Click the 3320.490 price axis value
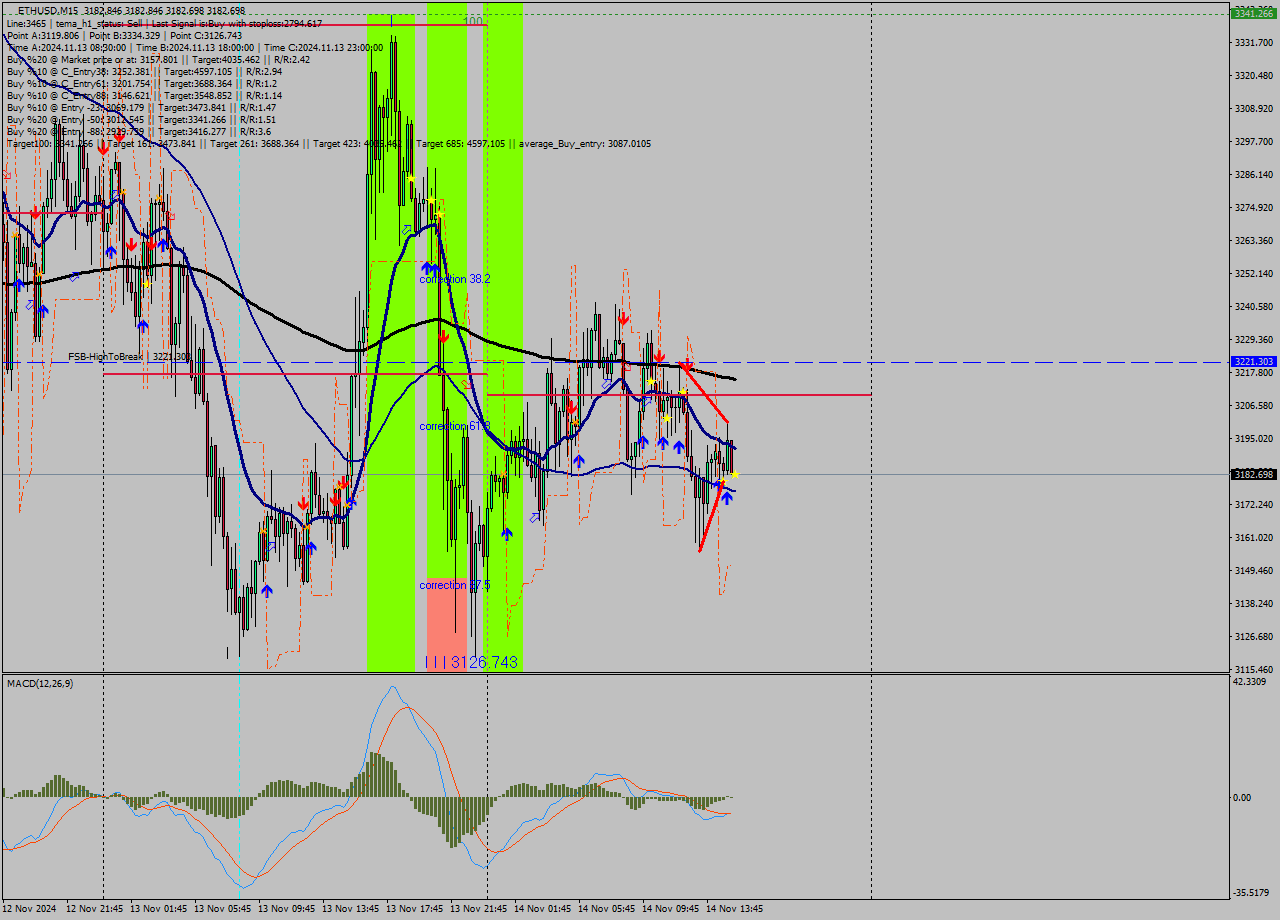 [x=1255, y=75]
